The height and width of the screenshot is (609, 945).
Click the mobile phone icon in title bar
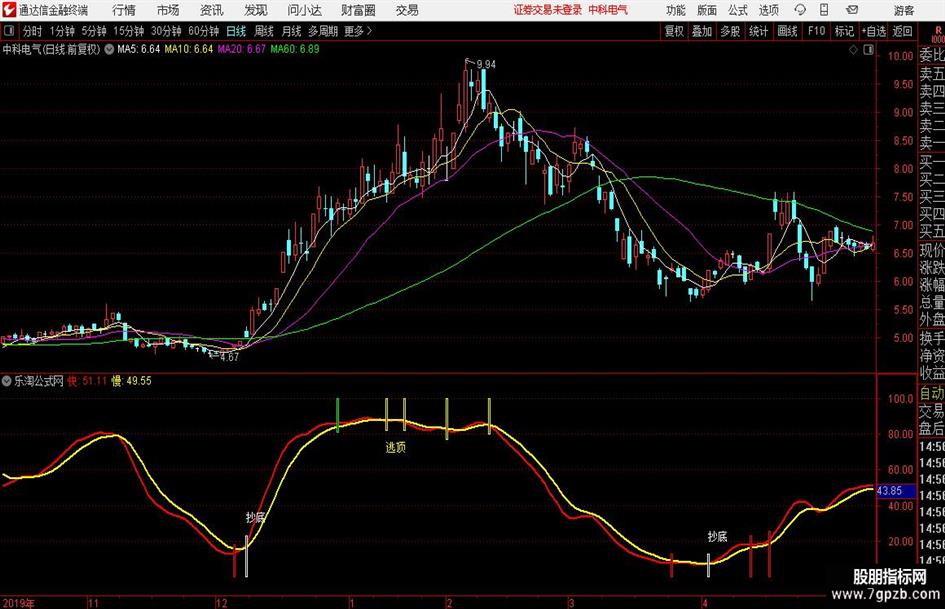tap(824, 10)
